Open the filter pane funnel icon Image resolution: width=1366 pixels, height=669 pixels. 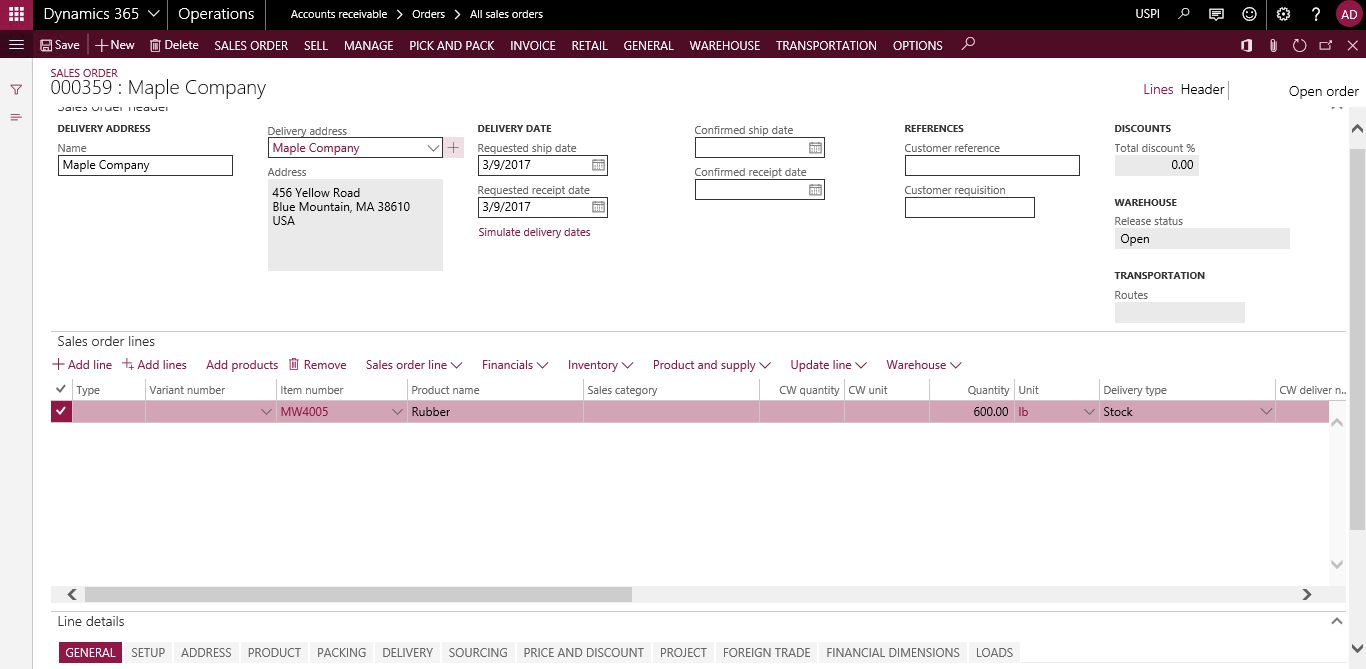[x=16, y=88]
